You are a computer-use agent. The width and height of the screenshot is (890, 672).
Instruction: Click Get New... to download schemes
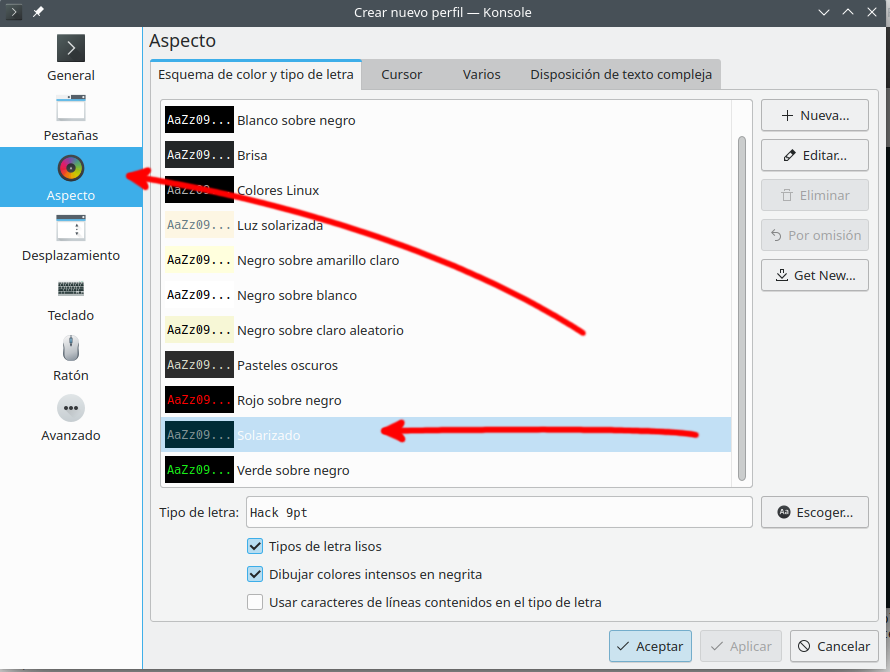814,275
